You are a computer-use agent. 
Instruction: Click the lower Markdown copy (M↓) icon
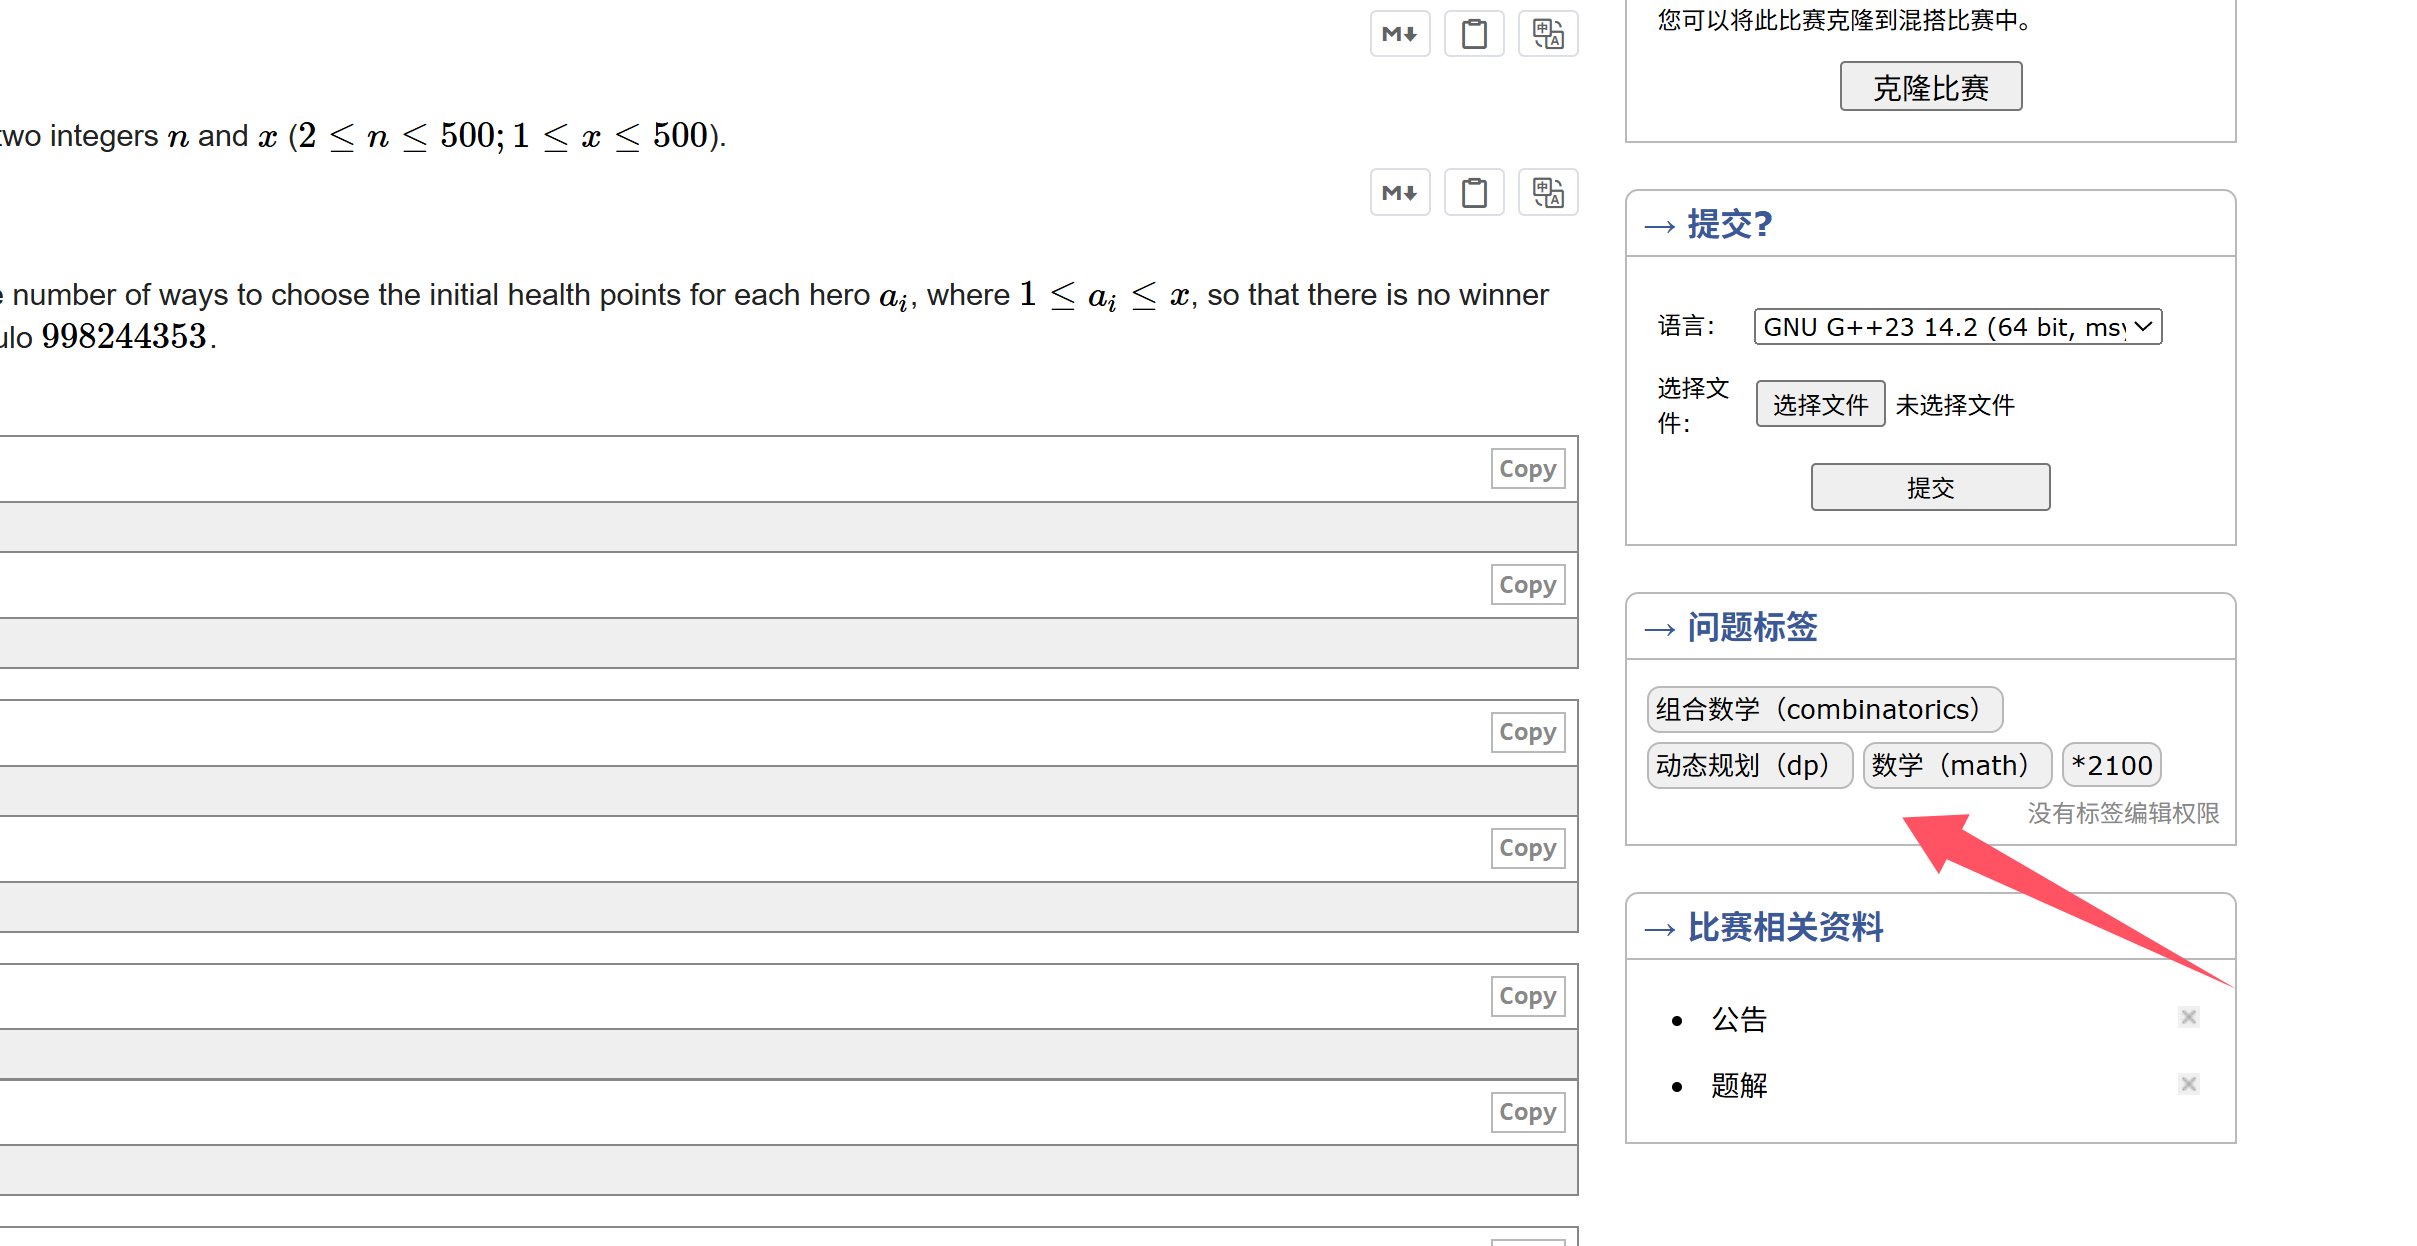pos(1399,192)
